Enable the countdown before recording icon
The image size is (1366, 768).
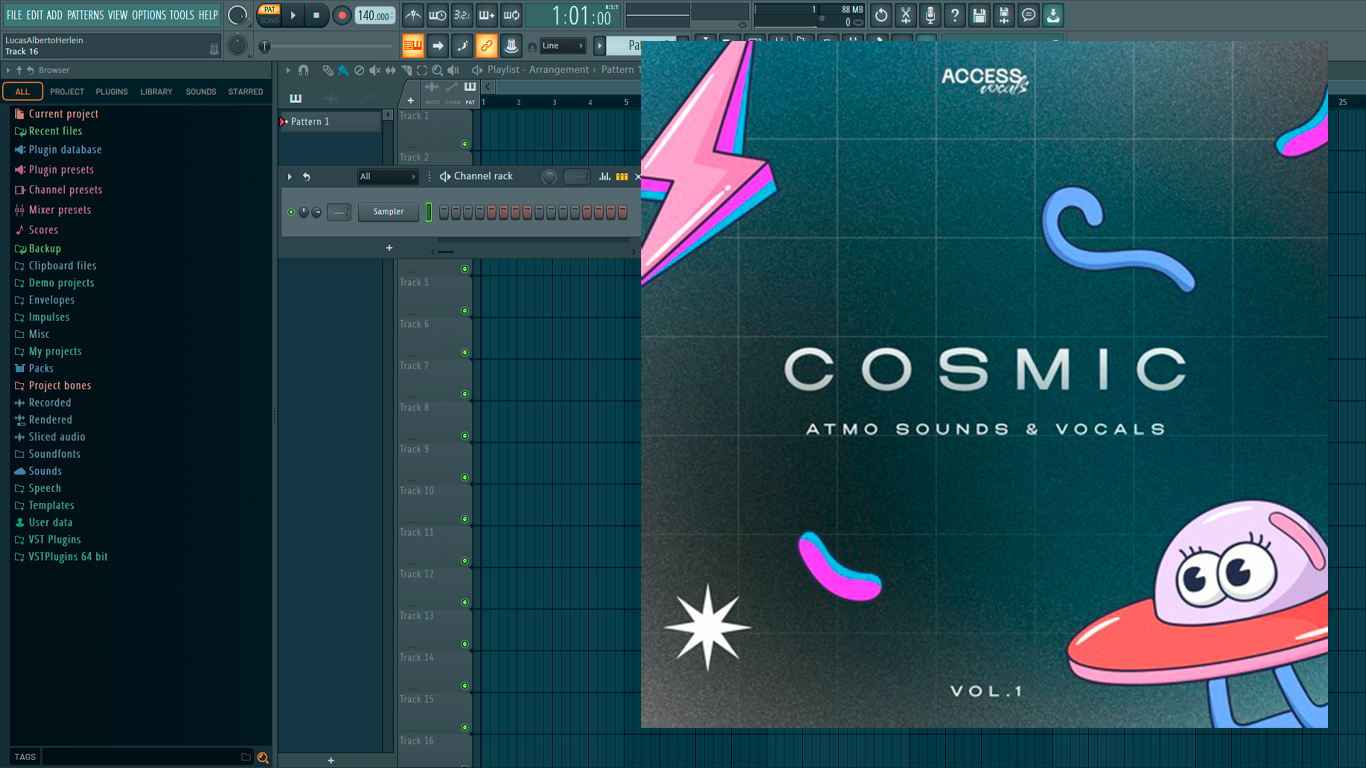[x=462, y=15]
